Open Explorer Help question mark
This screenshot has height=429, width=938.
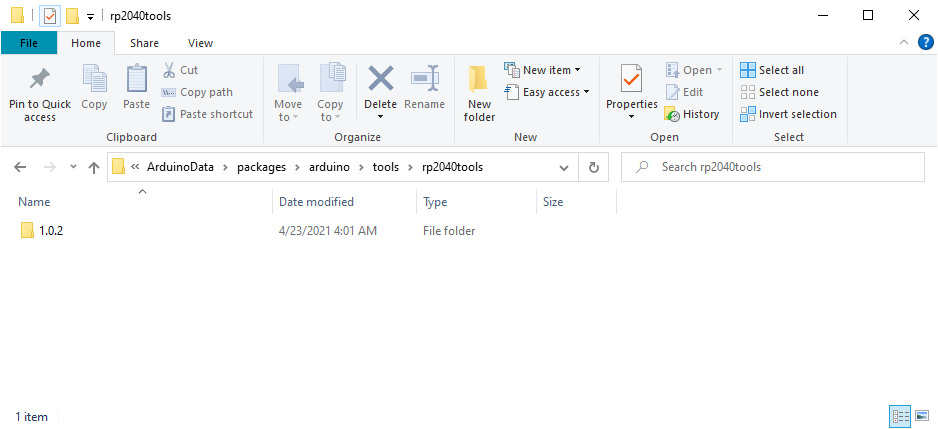[925, 42]
